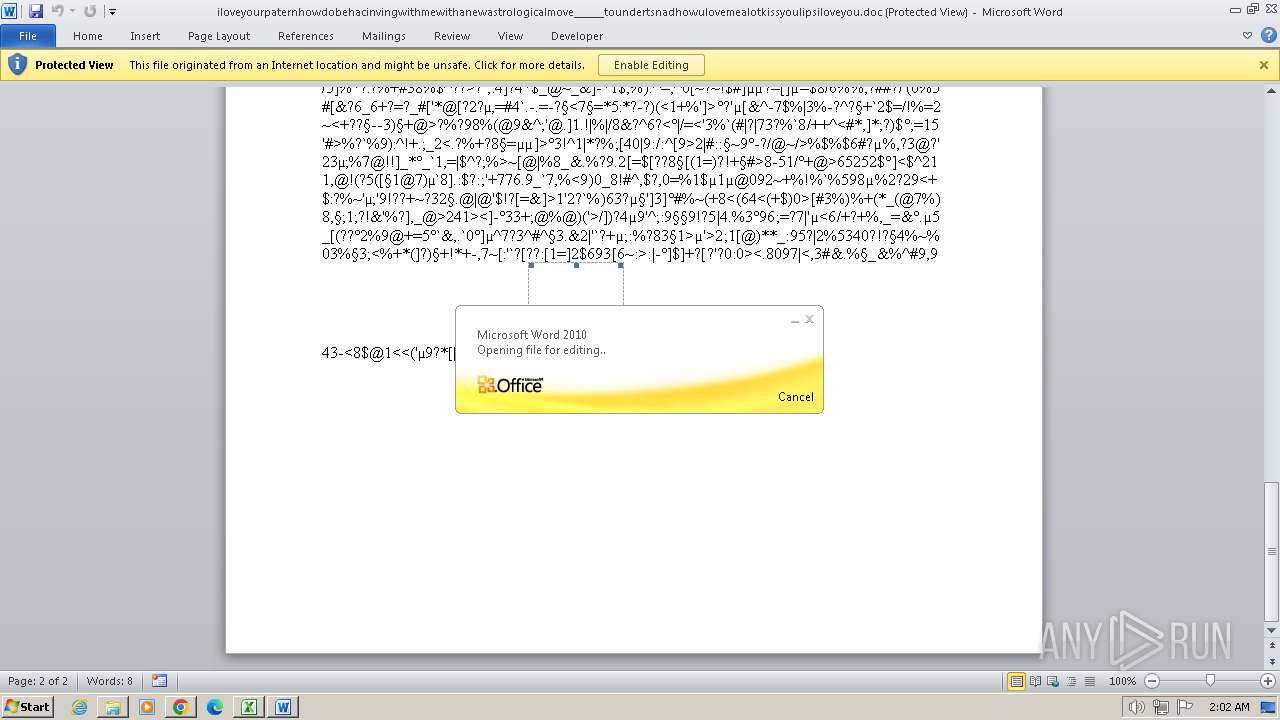The height and width of the screenshot is (720, 1280).
Task: Click the Next Page browse button
Action: (x=1272, y=662)
